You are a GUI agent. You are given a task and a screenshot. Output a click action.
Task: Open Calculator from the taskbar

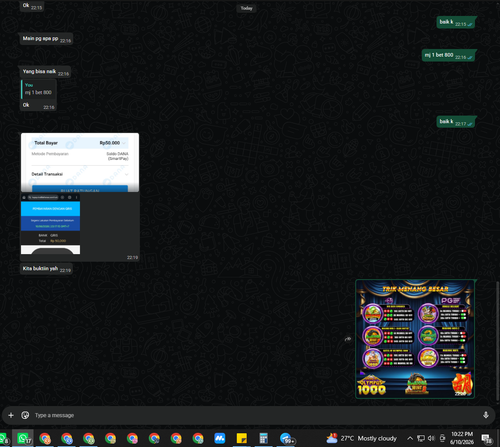(264, 438)
